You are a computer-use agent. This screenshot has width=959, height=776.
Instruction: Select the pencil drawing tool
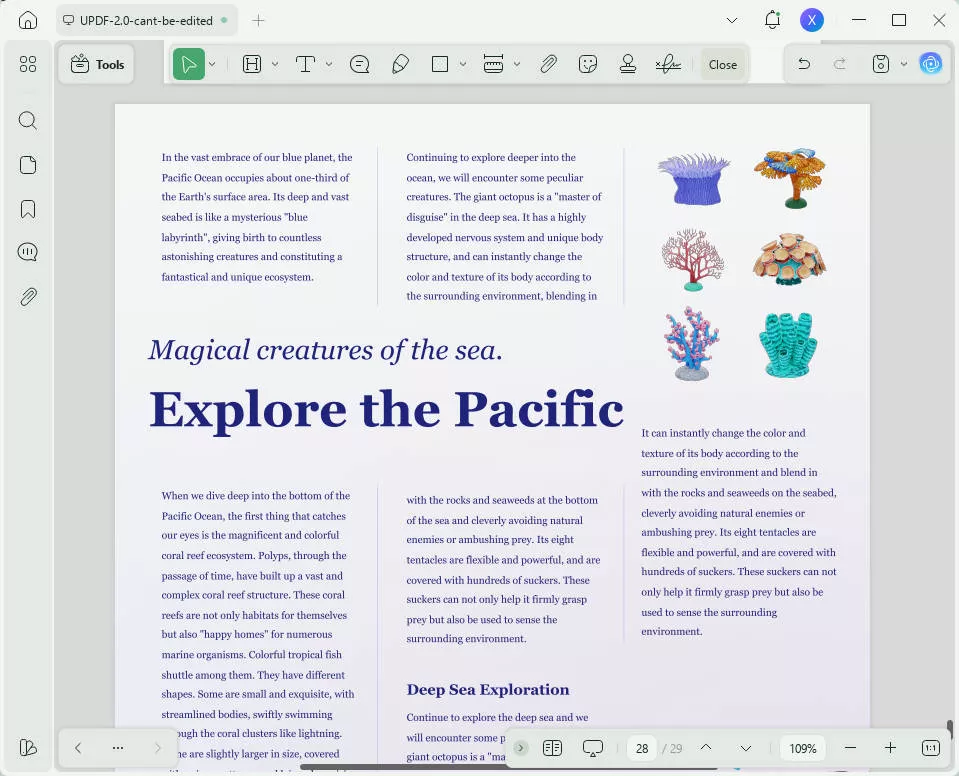pos(400,64)
